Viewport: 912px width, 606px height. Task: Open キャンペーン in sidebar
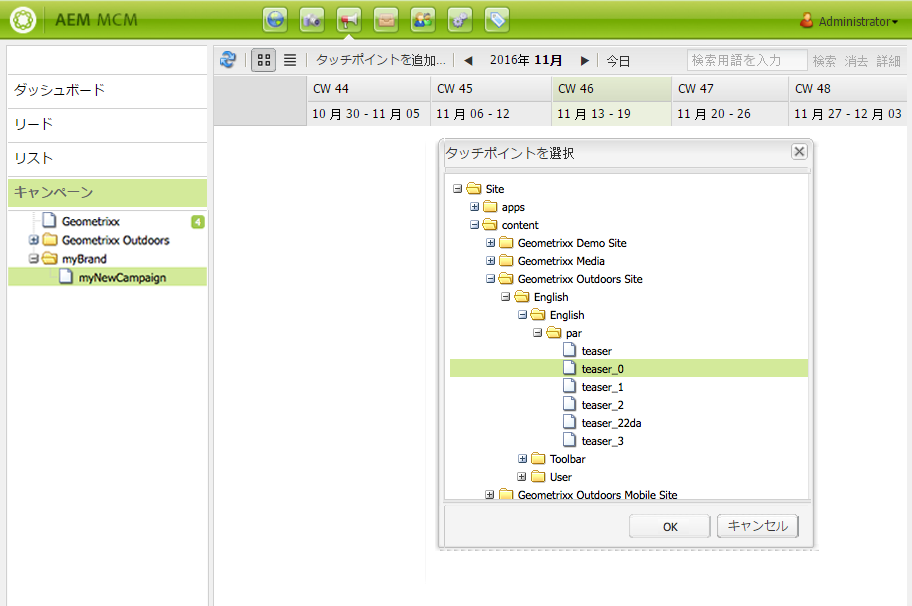click(108, 193)
